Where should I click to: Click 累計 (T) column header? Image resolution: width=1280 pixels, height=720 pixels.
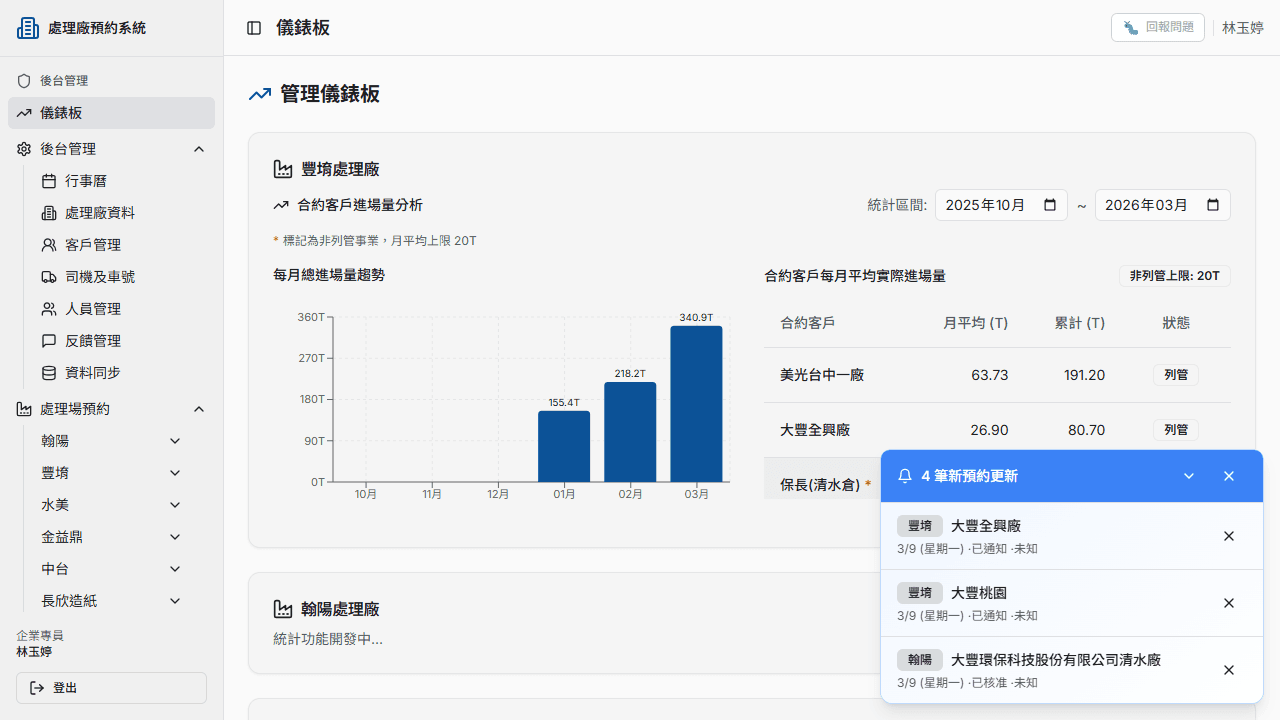click(x=1080, y=323)
